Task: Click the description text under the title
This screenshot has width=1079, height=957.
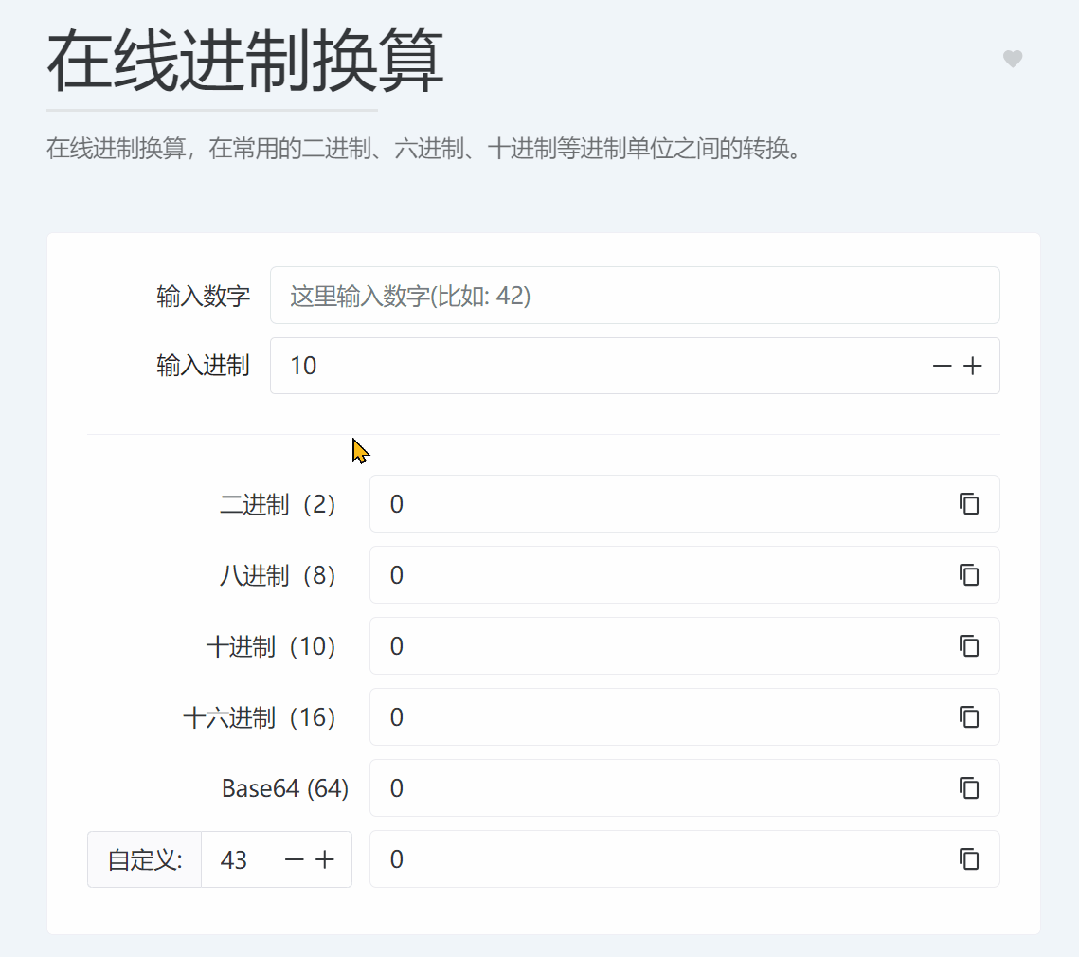Action: tap(424, 148)
